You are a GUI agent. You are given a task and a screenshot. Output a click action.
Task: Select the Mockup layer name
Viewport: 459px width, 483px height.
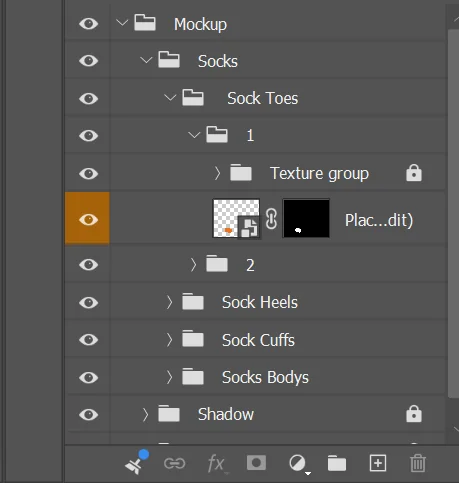200,25
